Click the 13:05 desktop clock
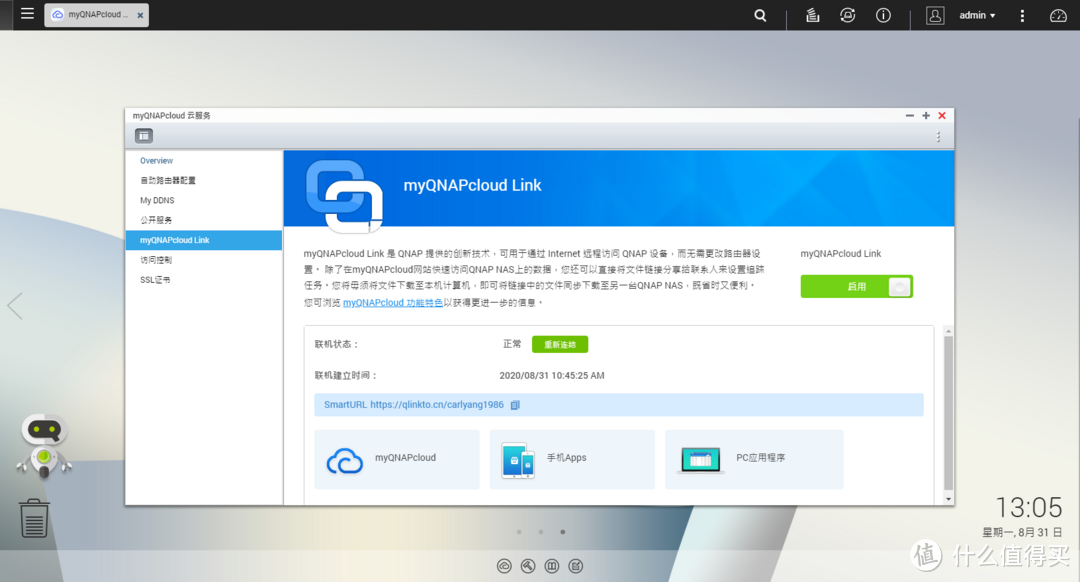Viewport: 1080px width, 582px height. (1029, 508)
